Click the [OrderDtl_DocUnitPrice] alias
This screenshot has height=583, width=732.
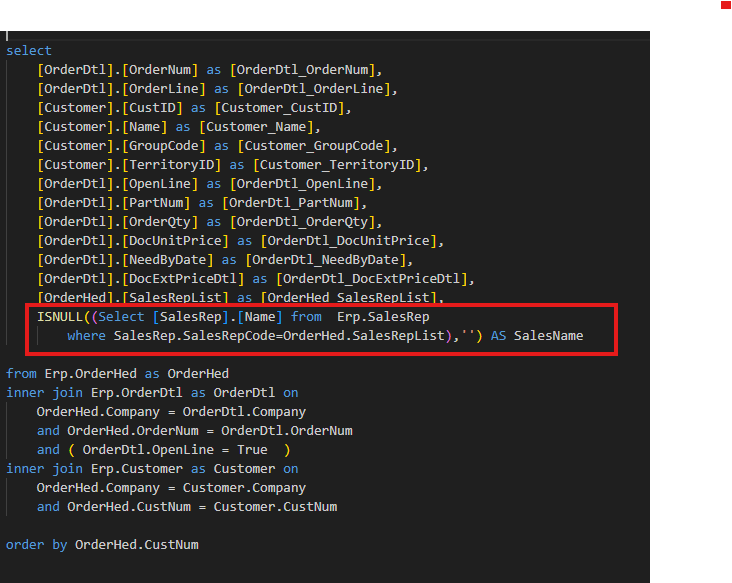[349, 241]
